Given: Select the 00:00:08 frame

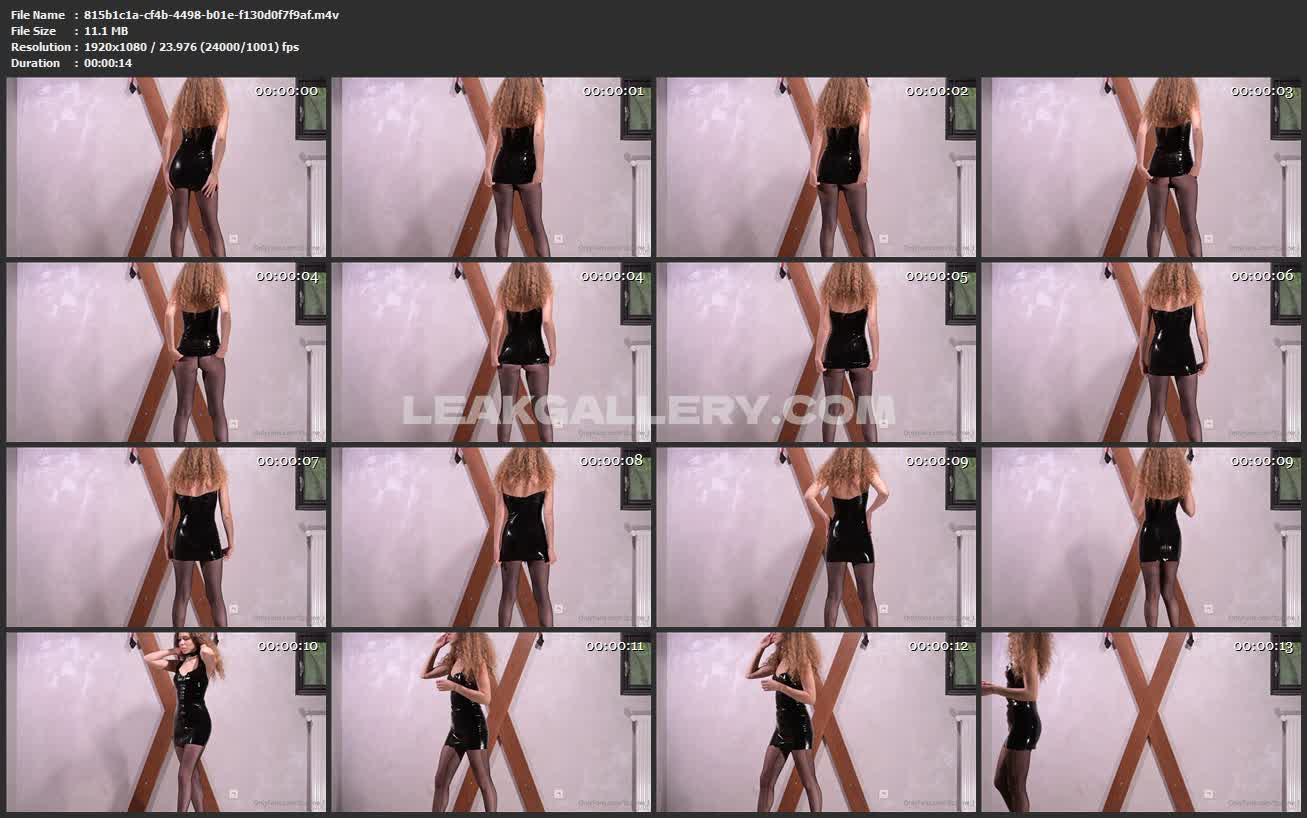Looking at the screenshot, I should pyautogui.click(x=491, y=537).
